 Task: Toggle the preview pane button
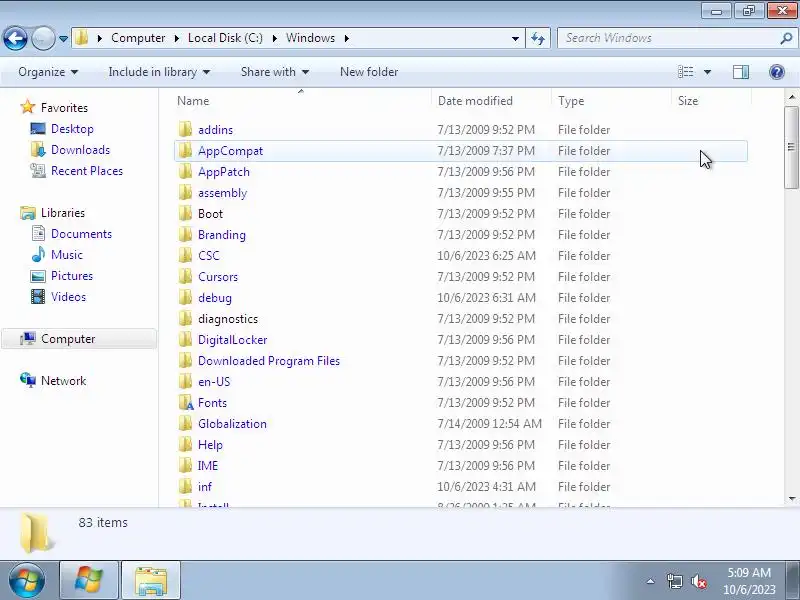click(x=741, y=72)
